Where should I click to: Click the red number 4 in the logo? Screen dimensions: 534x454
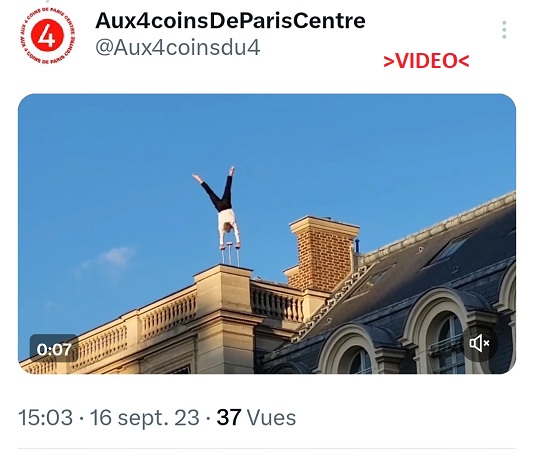[47, 36]
